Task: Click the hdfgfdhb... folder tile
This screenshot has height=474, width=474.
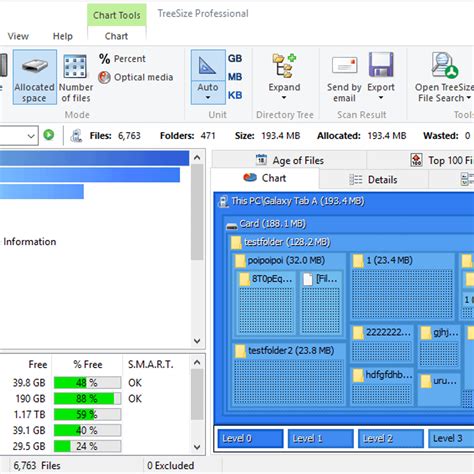Action: 383,387
